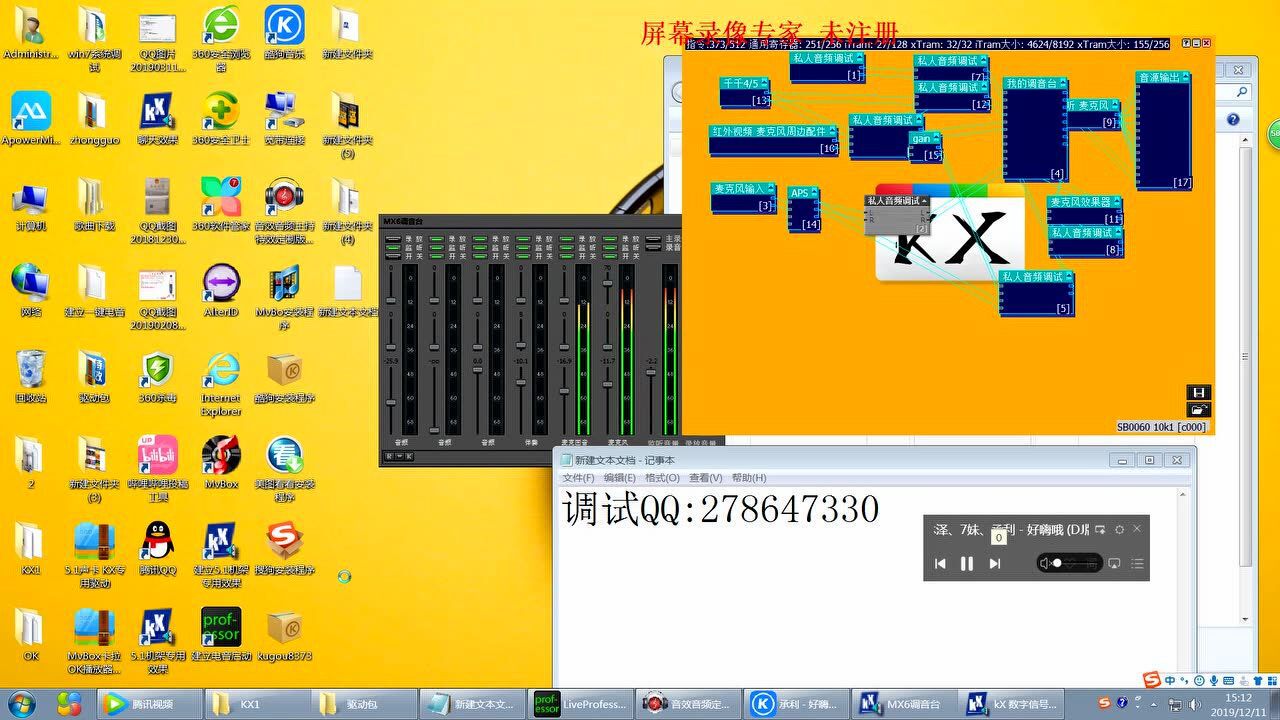Pause playback in the music mini player
Screen dimensions: 1280x720
967,564
